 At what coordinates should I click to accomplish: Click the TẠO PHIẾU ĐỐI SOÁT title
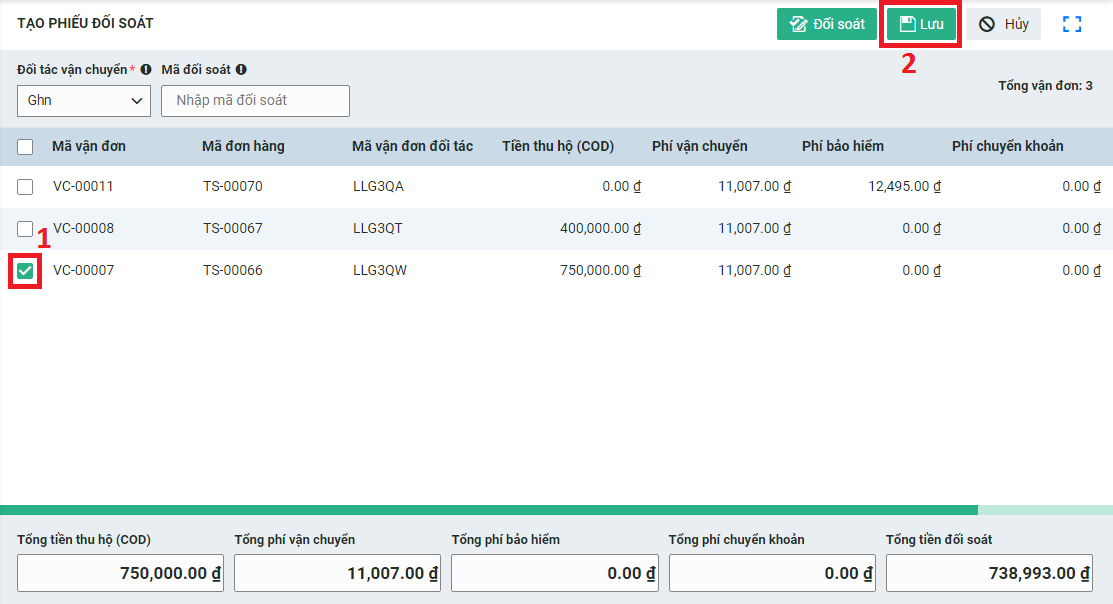(x=85, y=23)
